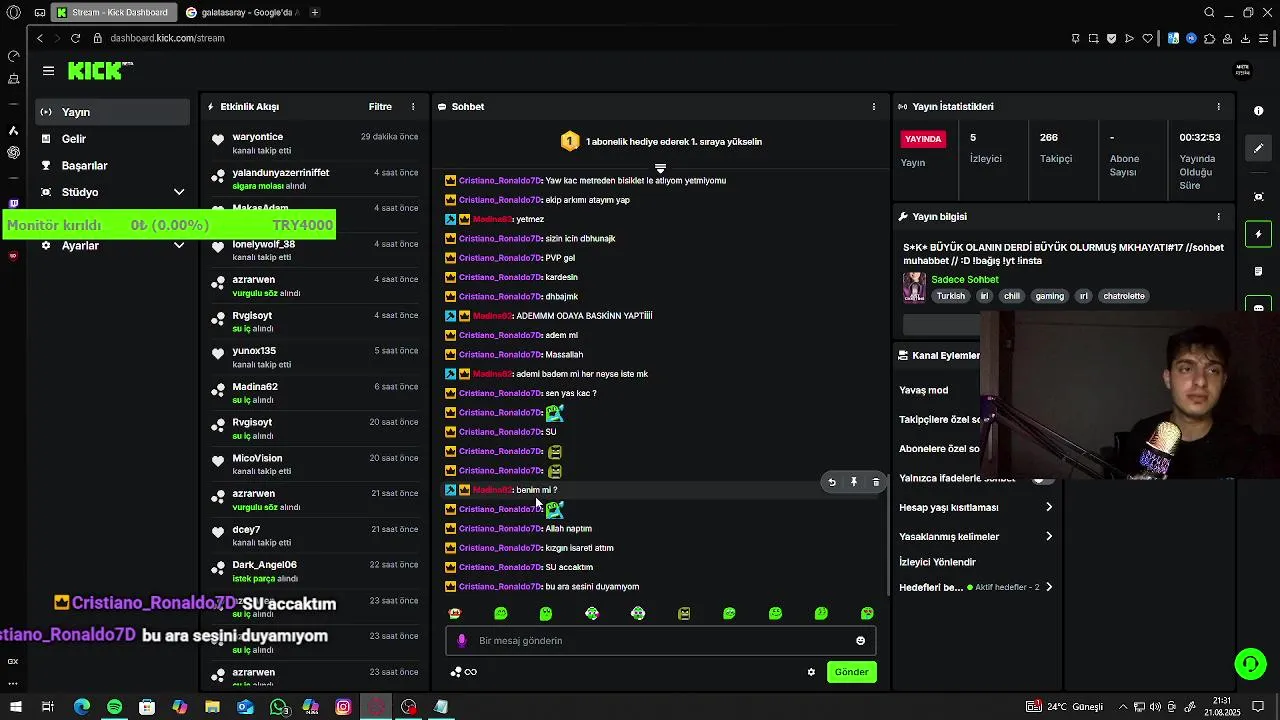Open the Filtre activity filter

coord(380,106)
